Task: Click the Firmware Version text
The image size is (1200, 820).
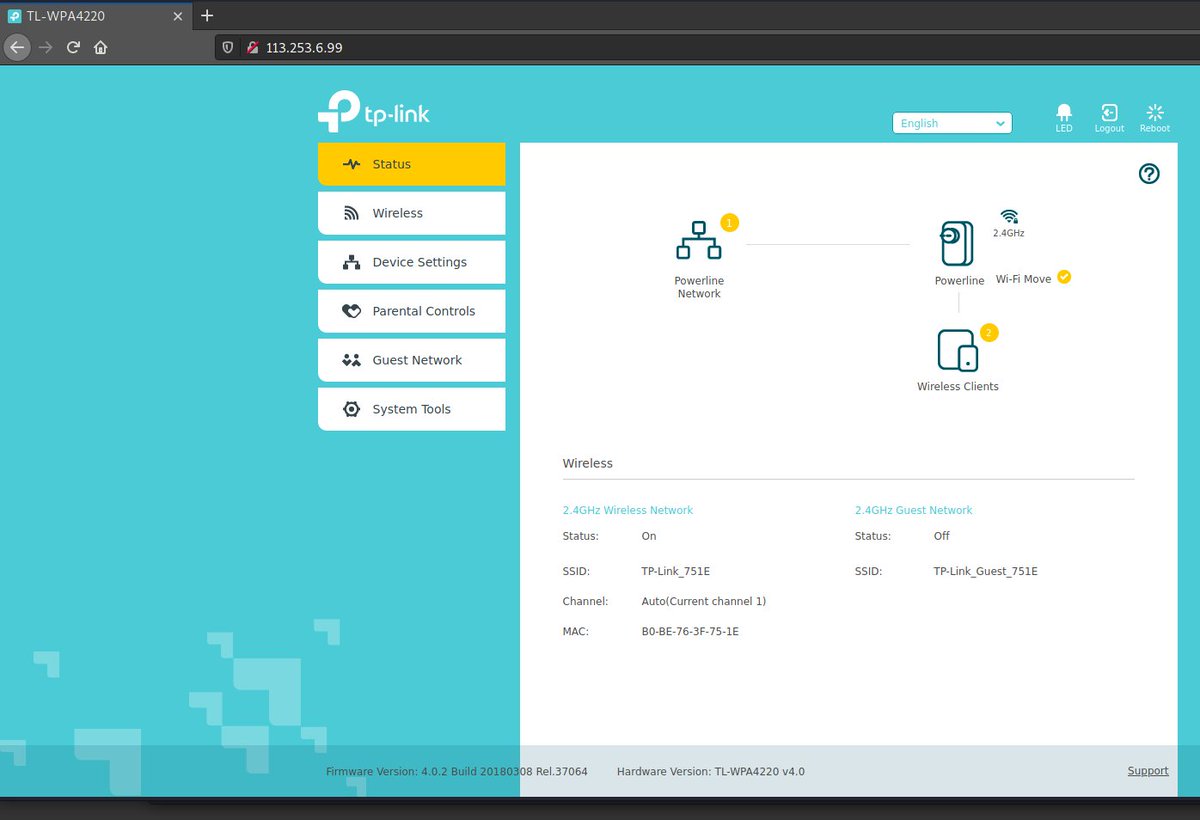Action: [457, 771]
